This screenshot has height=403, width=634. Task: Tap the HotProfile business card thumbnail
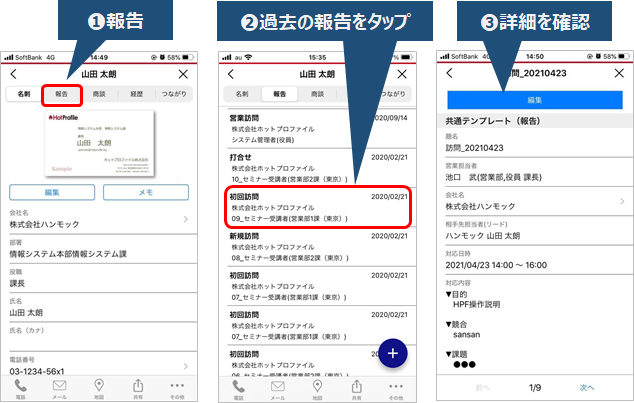coord(99,143)
